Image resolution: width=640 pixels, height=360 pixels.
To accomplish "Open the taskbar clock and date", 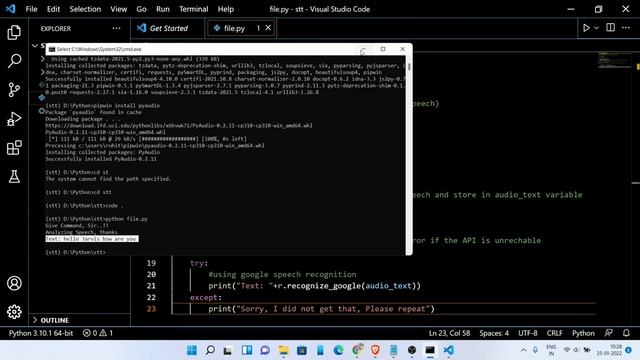I will [x=609, y=350].
